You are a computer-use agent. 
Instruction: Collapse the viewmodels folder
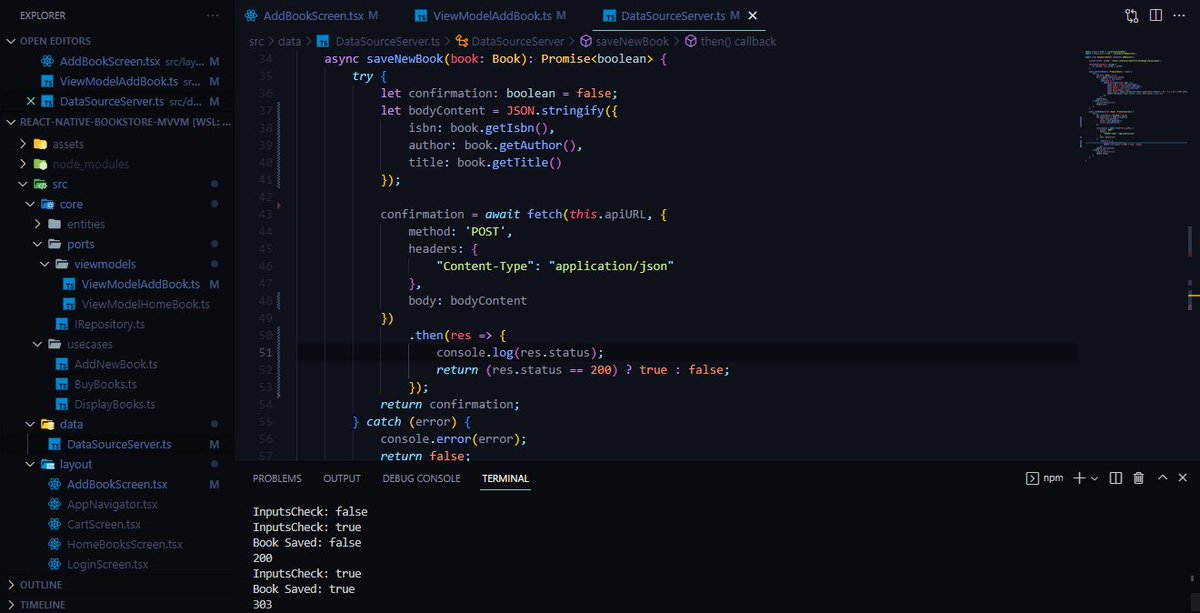[105, 264]
